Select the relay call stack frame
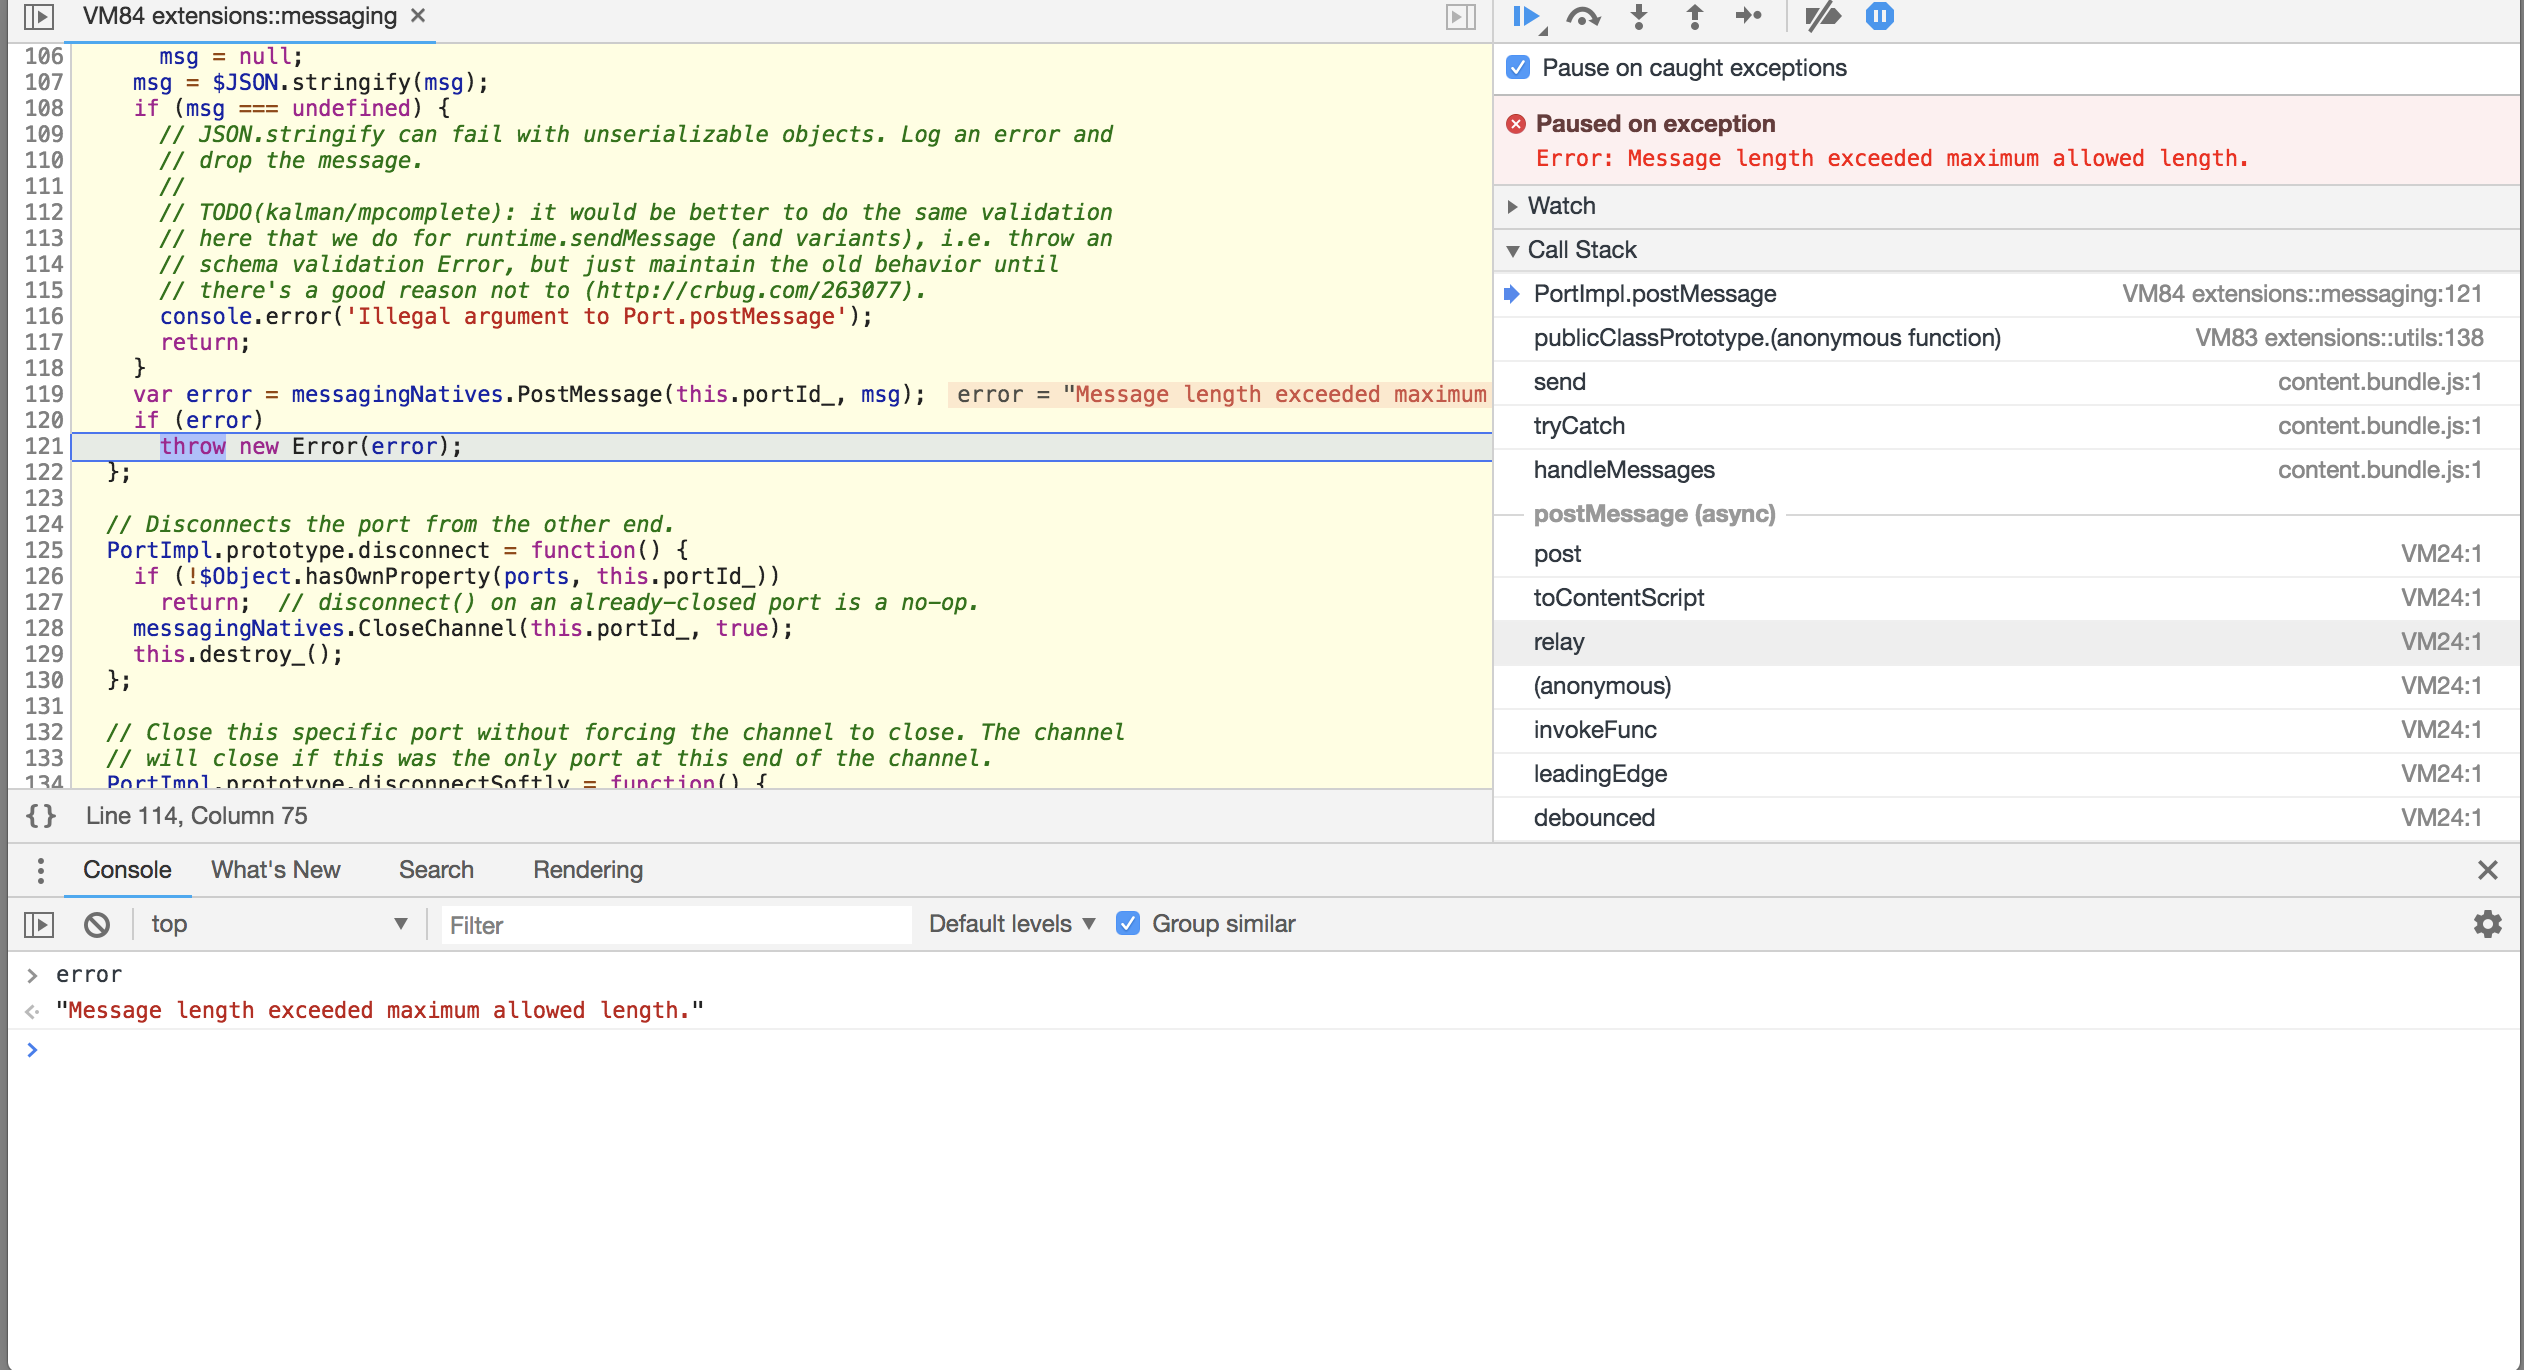Viewport: 2524px width, 1370px height. point(1559,642)
